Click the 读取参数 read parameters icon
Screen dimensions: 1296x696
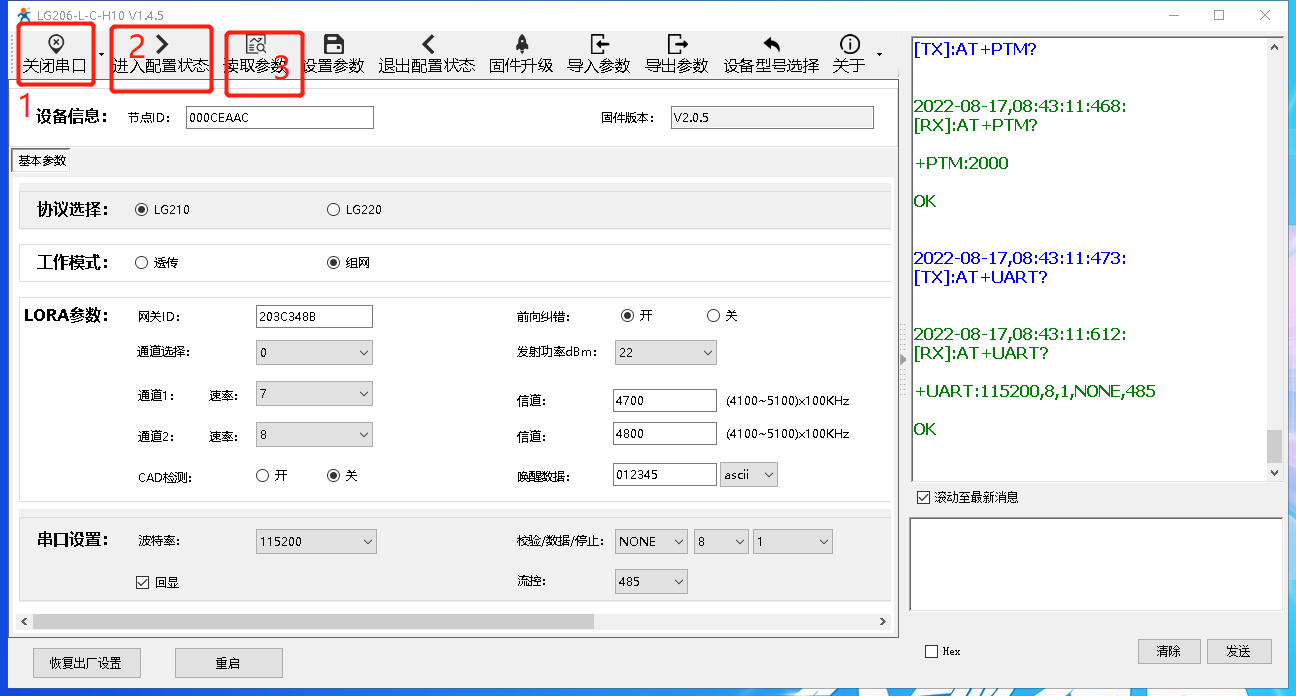255,46
